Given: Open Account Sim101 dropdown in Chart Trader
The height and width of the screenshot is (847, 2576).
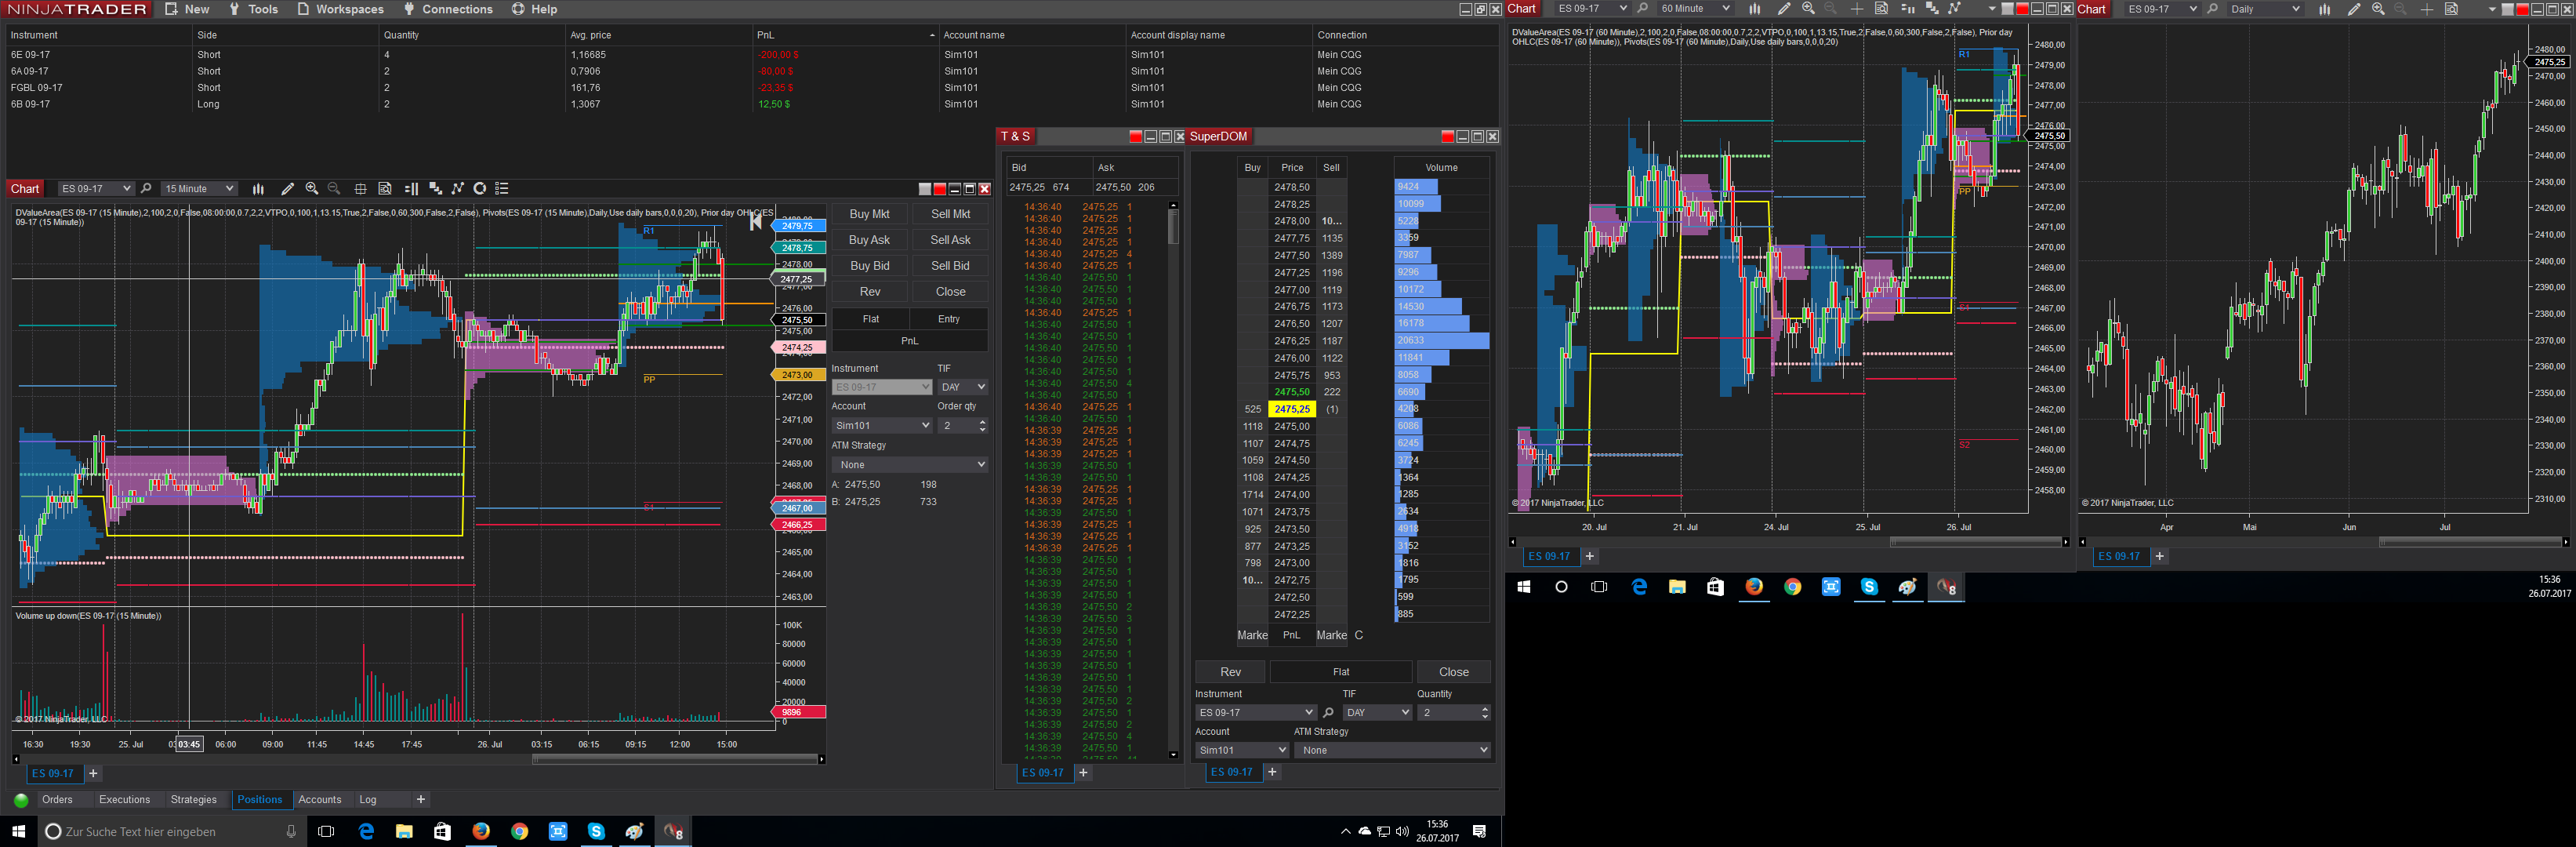Looking at the screenshot, I should coord(882,425).
